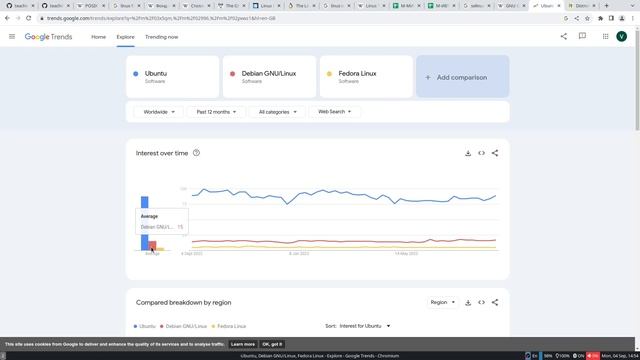This screenshot has height=360, width=640.
Task: Reload the page with the refresh icon
Action: pyautogui.click(x=29, y=18)
